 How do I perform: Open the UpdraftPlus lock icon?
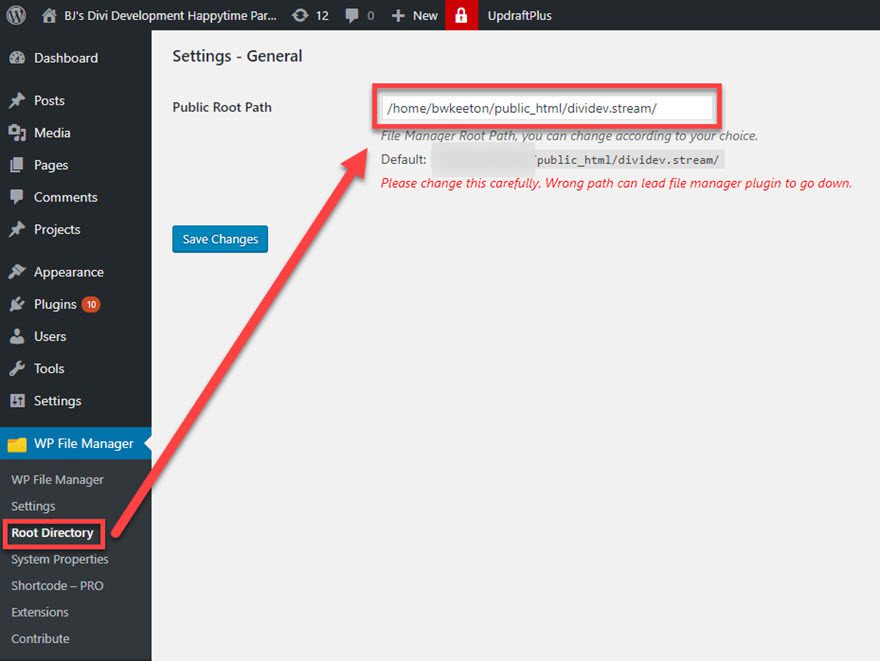click(461, 15)
